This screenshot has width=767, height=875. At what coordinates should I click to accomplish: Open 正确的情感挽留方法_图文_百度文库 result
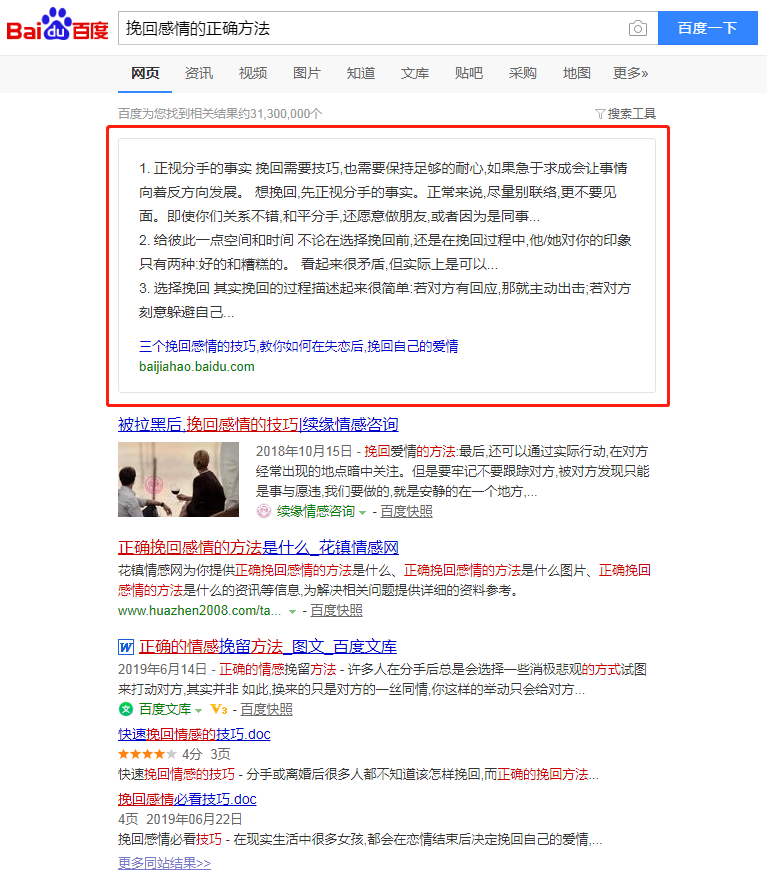pos(268,647)
